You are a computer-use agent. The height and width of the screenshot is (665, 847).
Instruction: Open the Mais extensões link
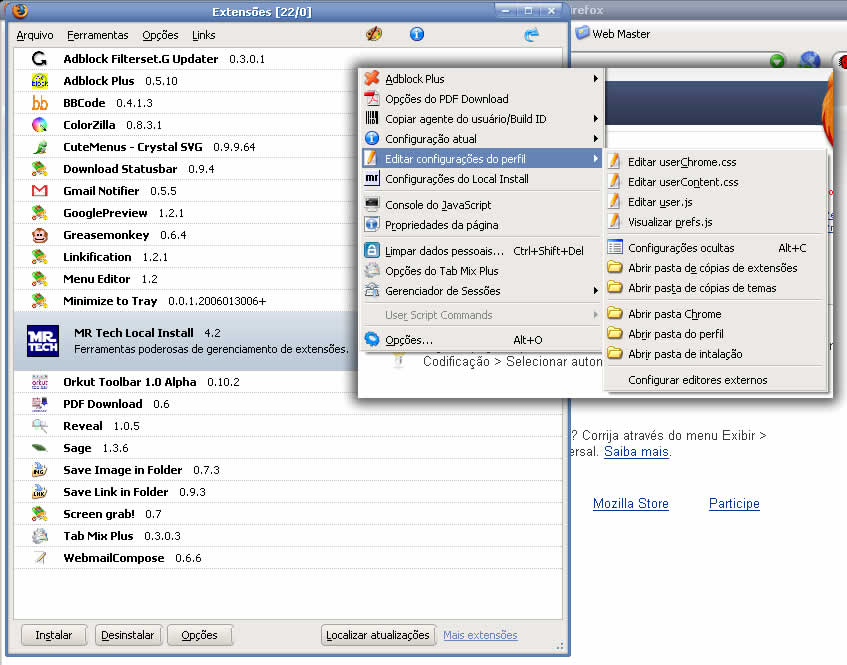480,635
